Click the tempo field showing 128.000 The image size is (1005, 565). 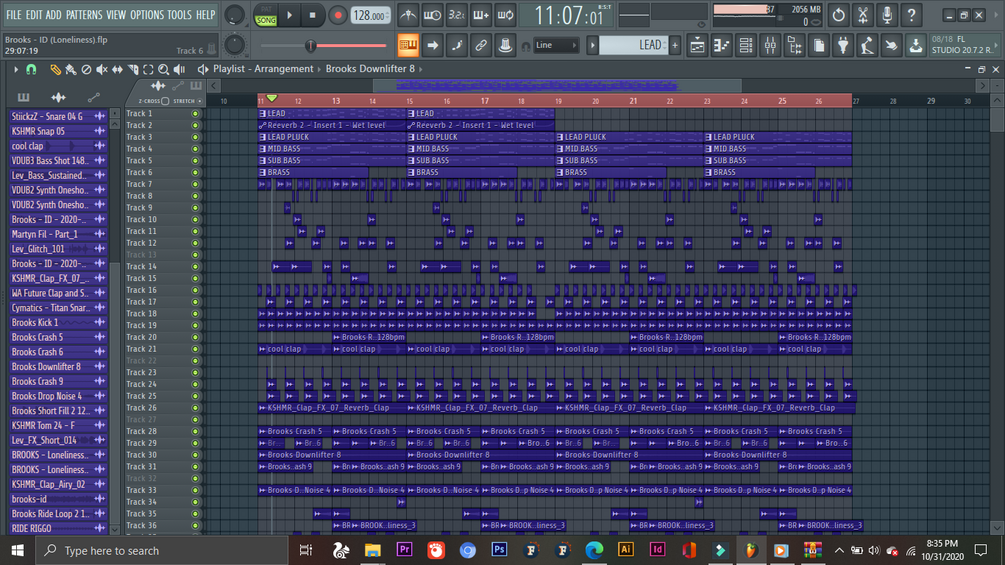[370, 15]
